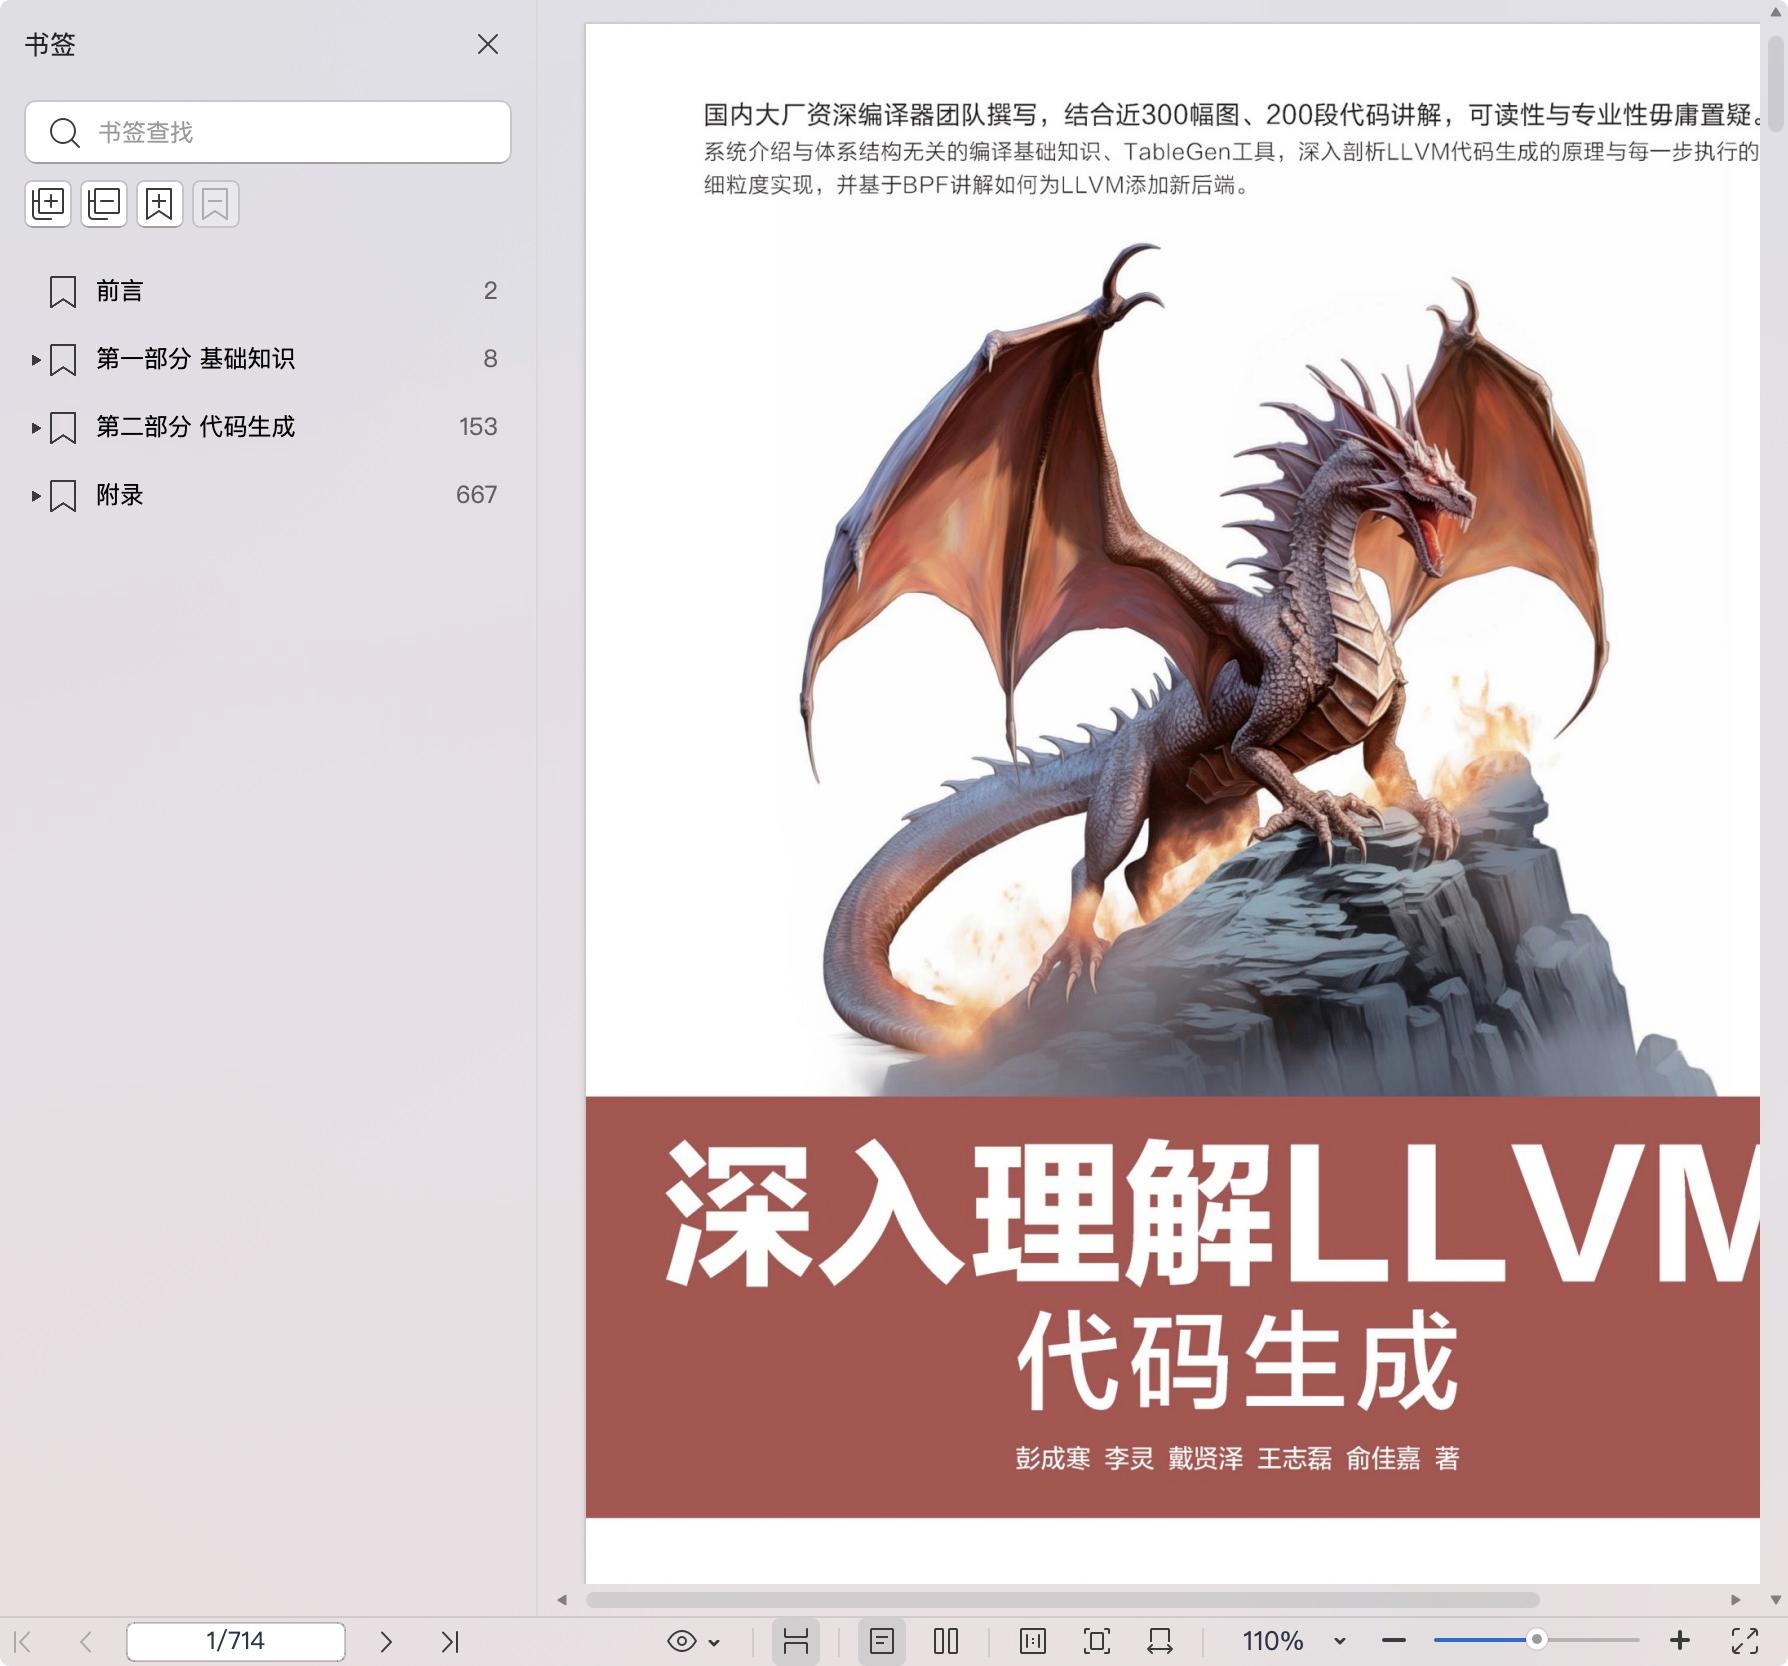Click the fit width icon

pyautogui.click(x=1160, y=1641)
